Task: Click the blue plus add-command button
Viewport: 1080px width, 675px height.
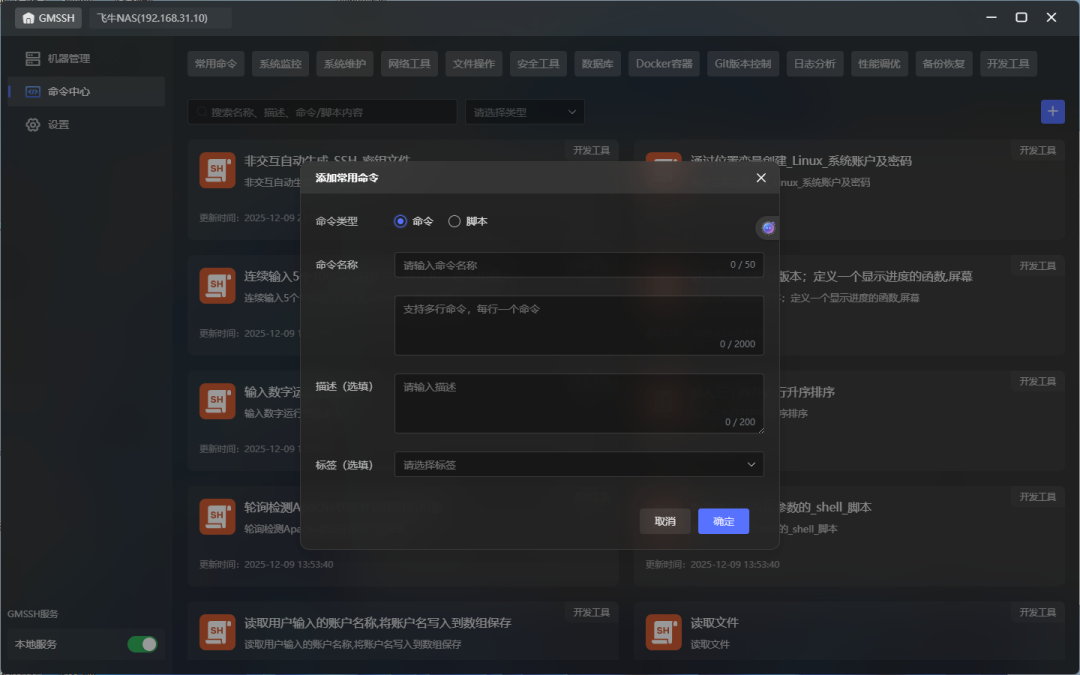Action: [x=1052, y=112]
